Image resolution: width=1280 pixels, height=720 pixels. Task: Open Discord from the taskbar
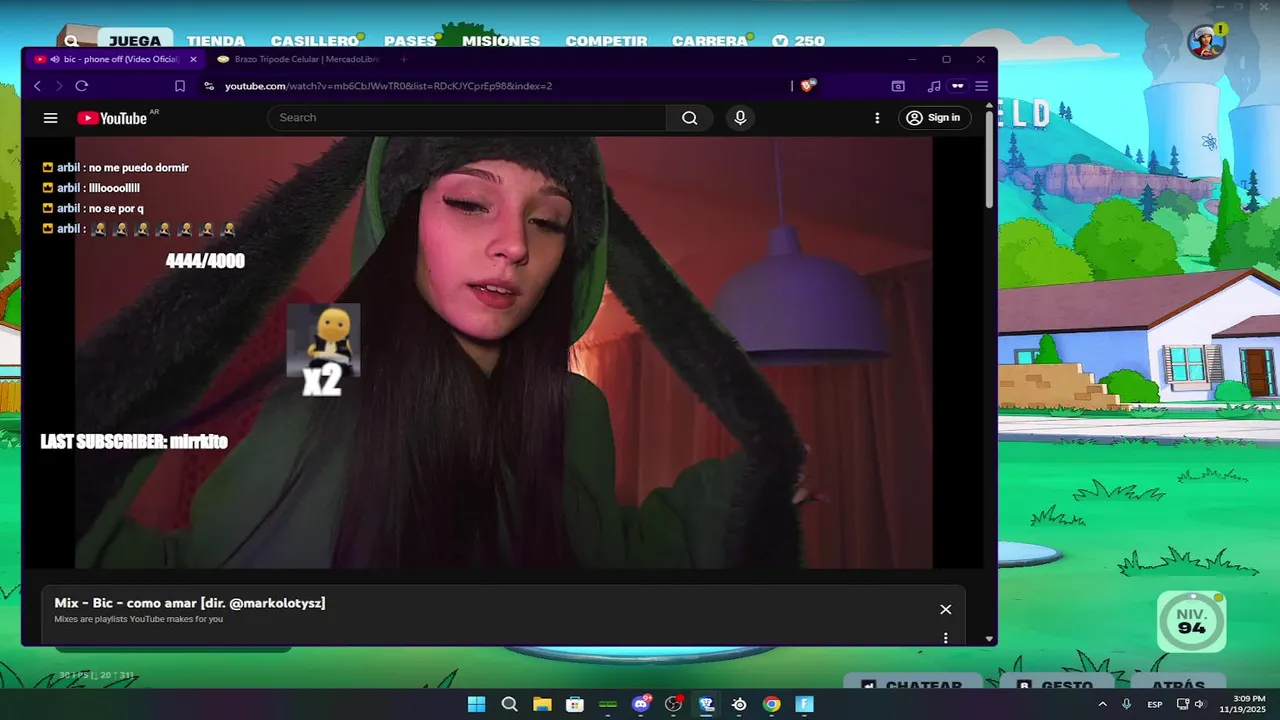point(641,704)
